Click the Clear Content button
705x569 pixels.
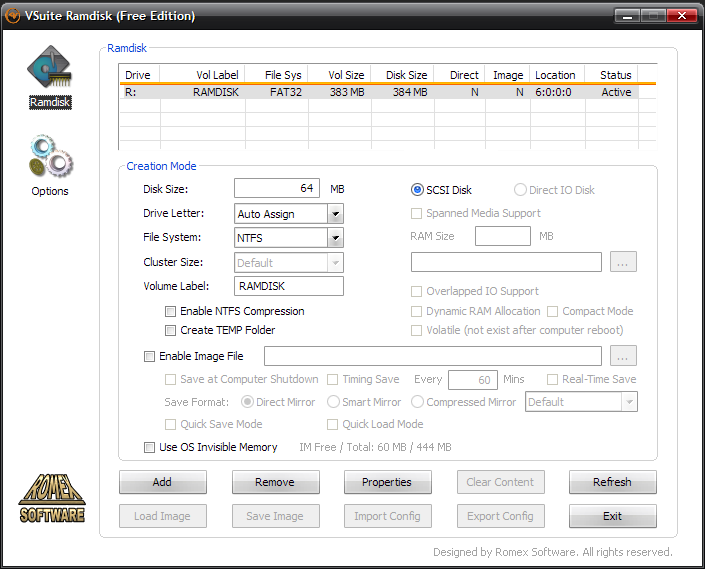click(500, 482)
